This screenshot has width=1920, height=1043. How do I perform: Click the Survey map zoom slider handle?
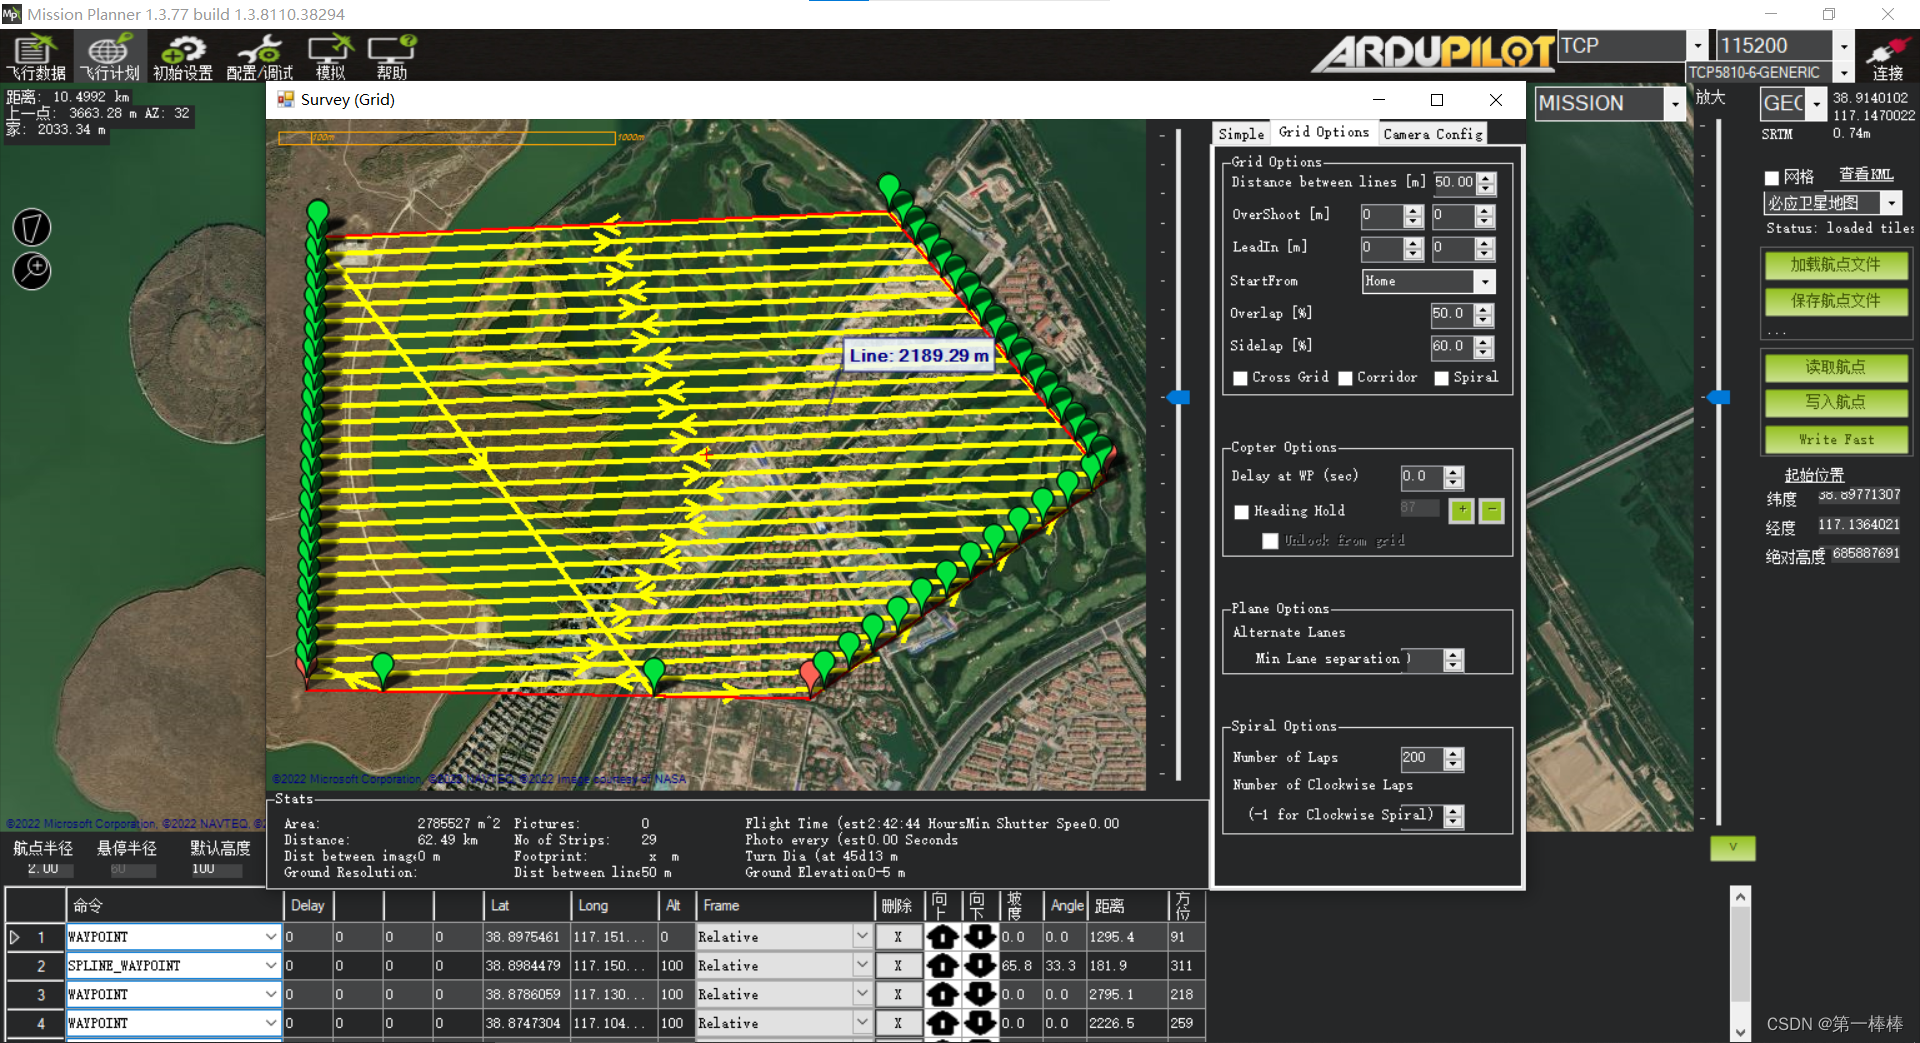pyautogui.click(x=1179, y=397)
